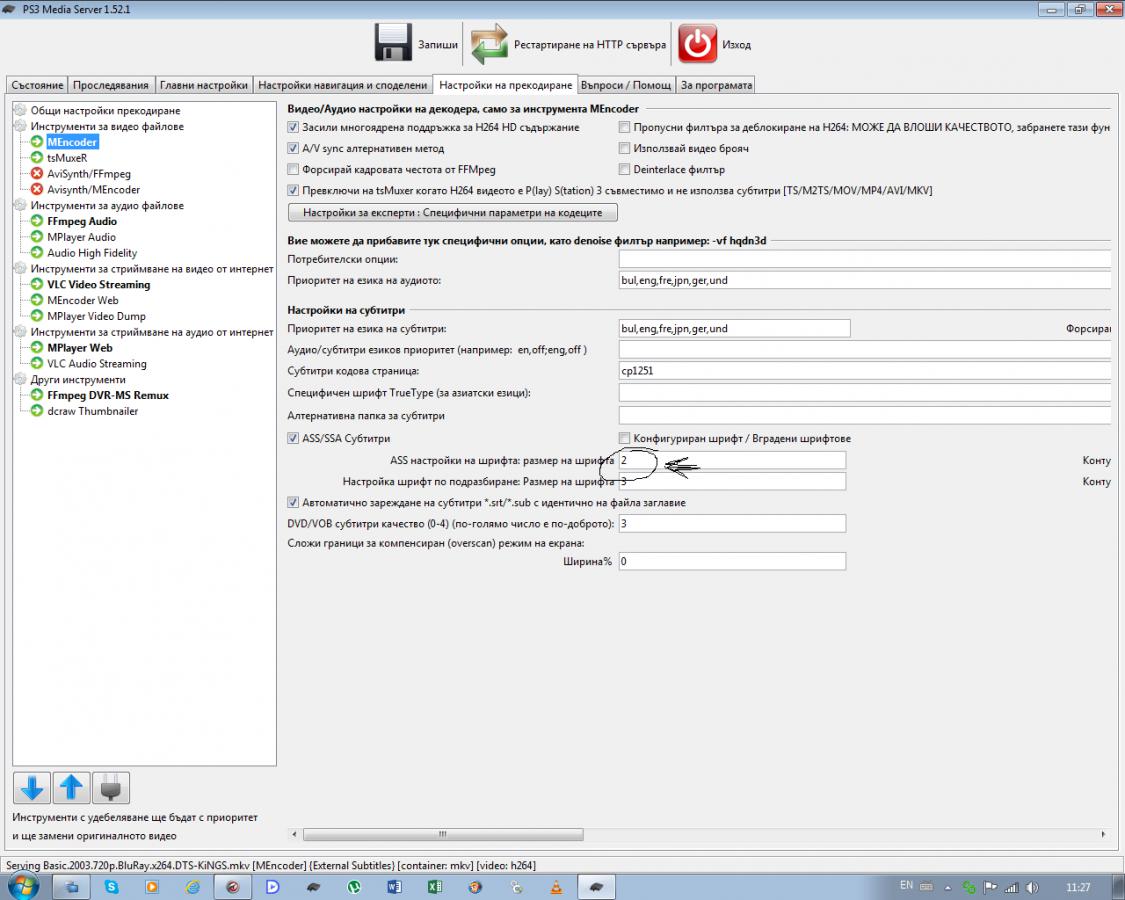Click green icon beside MPlayer Web
1125x900 pixels.
coord(37,347)
